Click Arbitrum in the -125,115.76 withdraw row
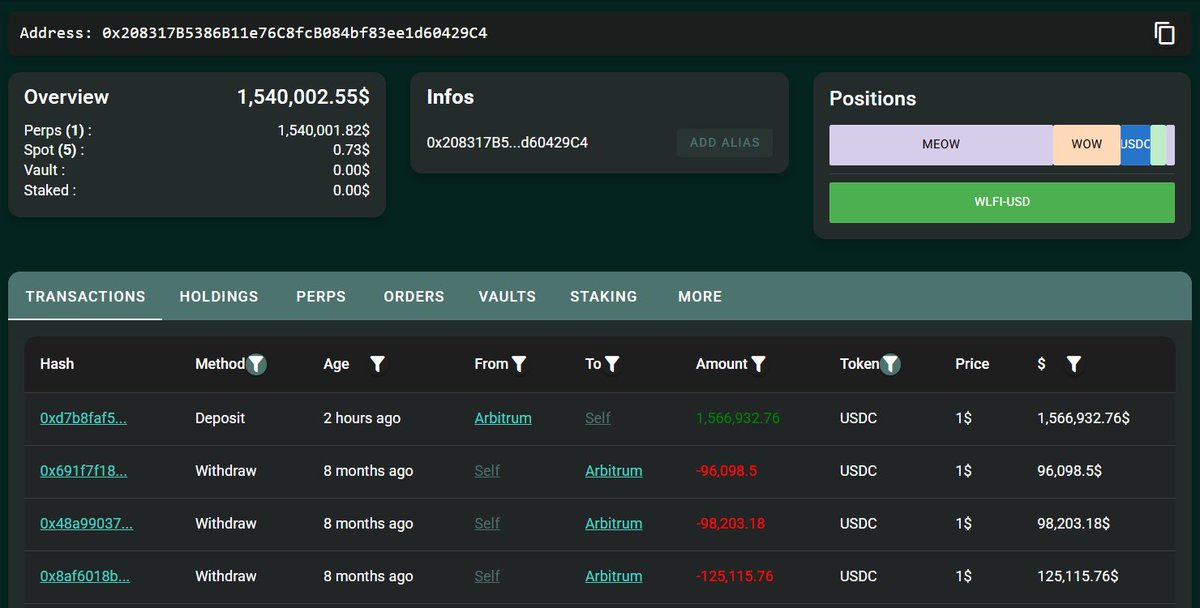Screen dimensions: 1200x608 coord(614,577)
